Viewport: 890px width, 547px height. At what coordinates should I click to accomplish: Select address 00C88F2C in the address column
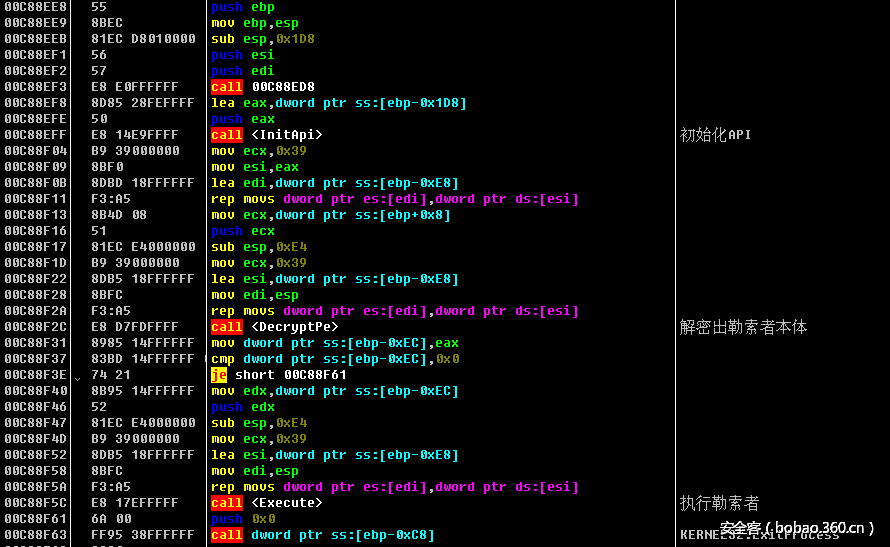(x=36, y=327)
